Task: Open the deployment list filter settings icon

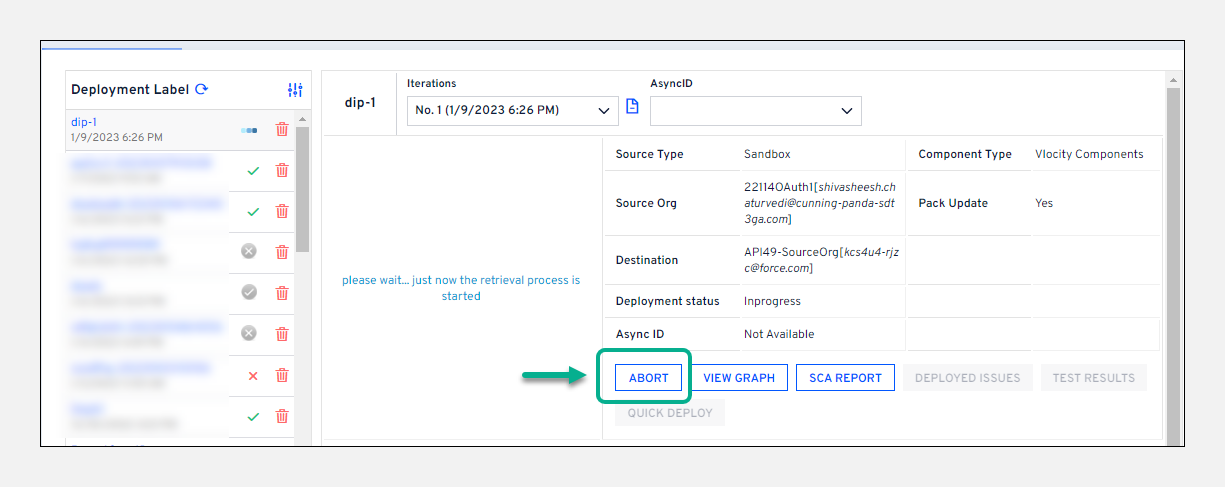Action: point(295,90)
